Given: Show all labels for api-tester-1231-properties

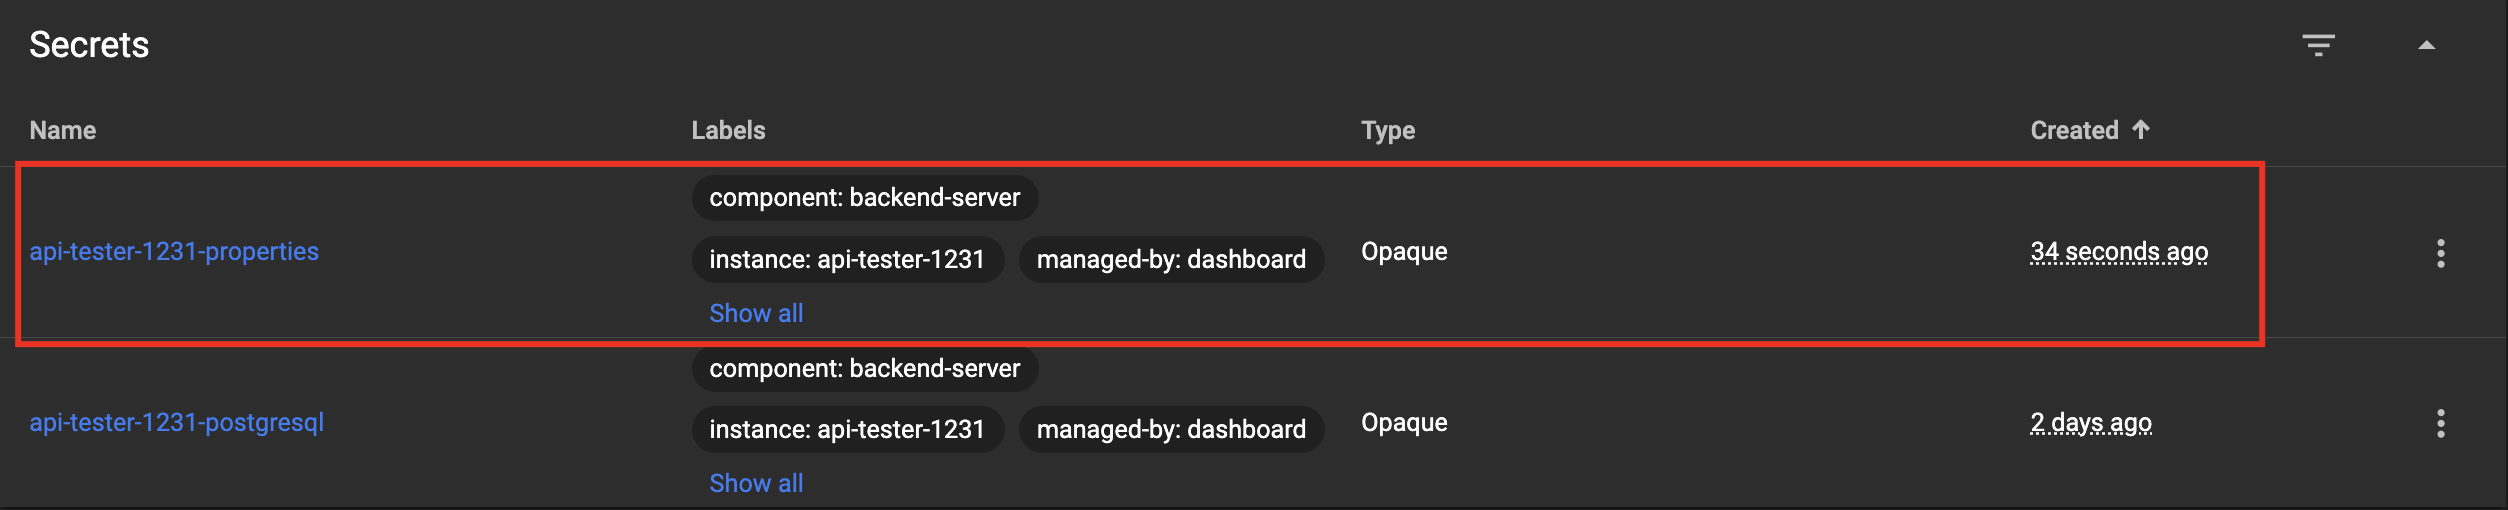Looking at the screenshot, I should tap(756, 314).
